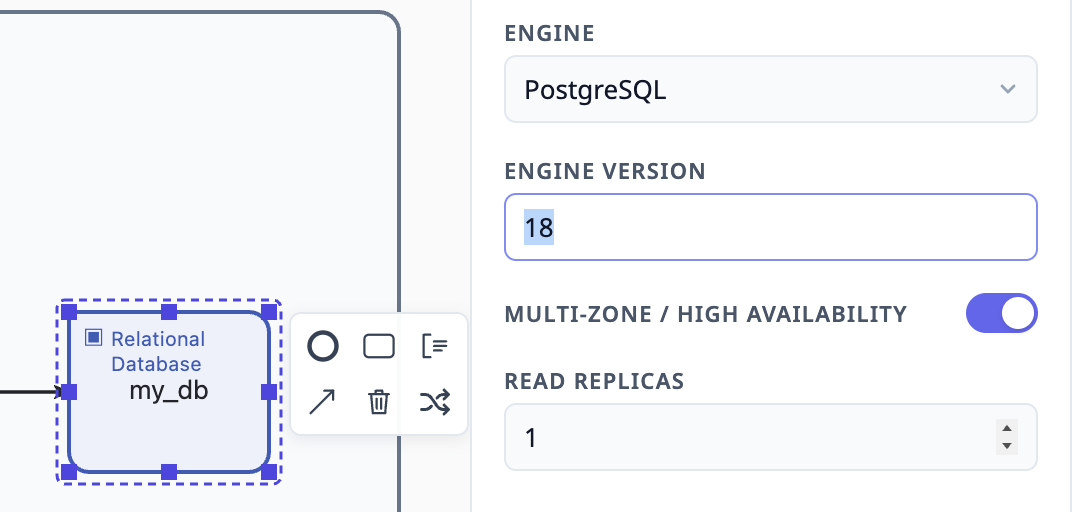Click the top-middle resize handle of my_db node
The image size is (1078, 512).
point(169,312)
